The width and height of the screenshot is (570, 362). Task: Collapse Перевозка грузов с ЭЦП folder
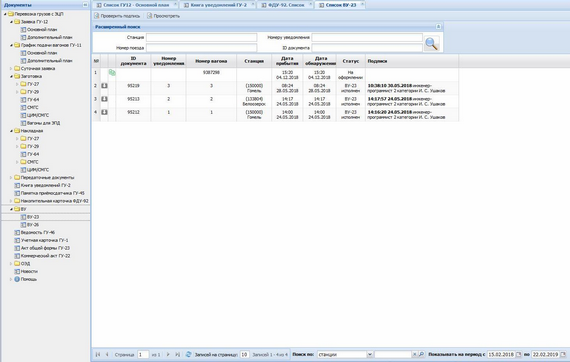[x=5, y=14]
